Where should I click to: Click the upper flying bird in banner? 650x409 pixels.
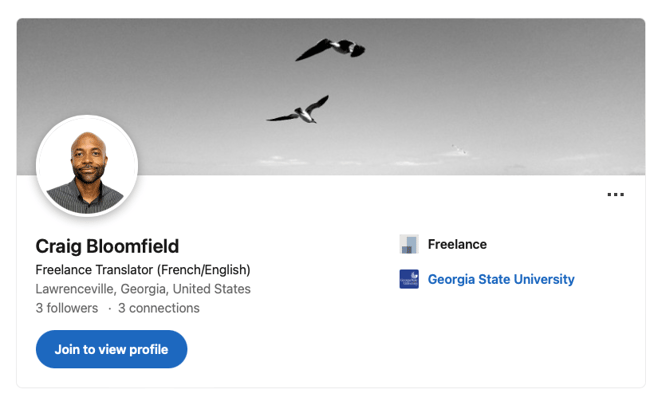point(332,48)
